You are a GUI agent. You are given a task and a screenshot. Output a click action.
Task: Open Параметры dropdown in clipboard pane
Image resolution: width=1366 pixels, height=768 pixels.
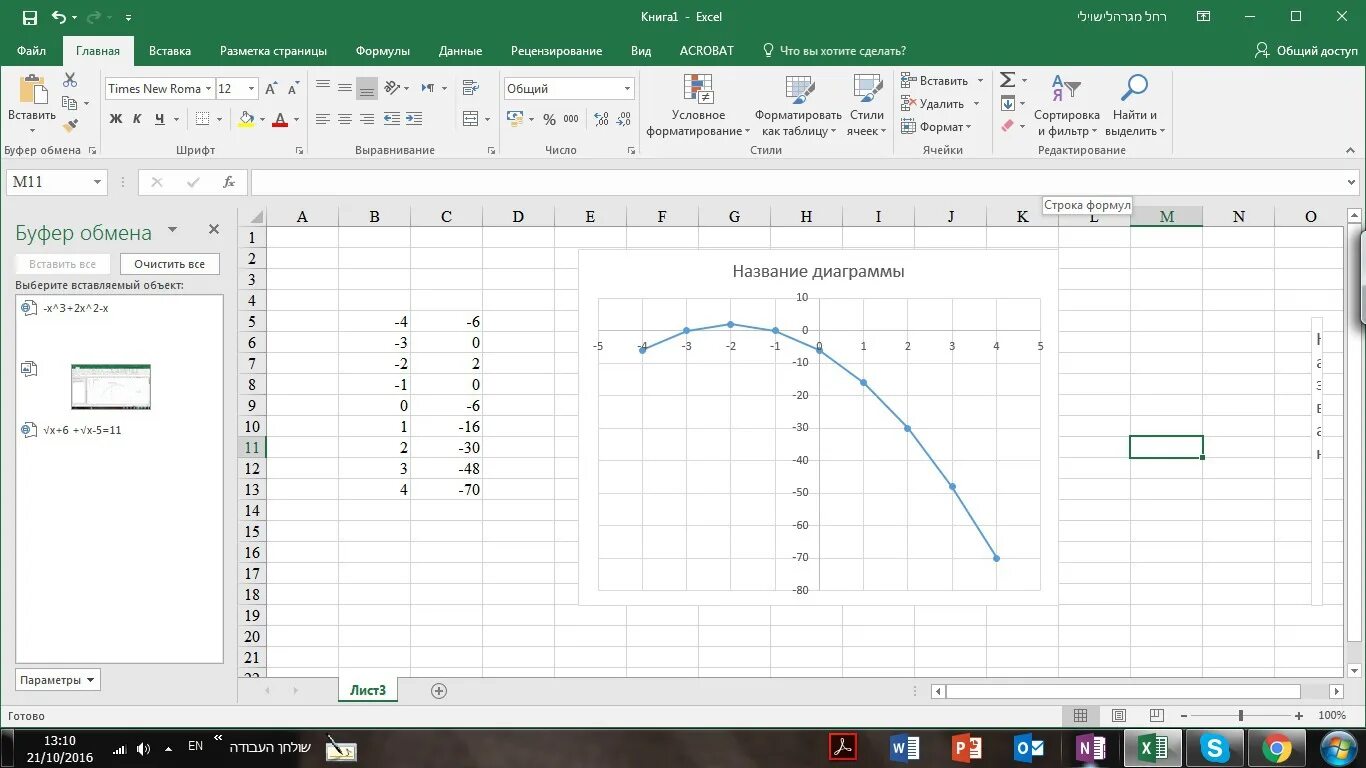(58, 680)
